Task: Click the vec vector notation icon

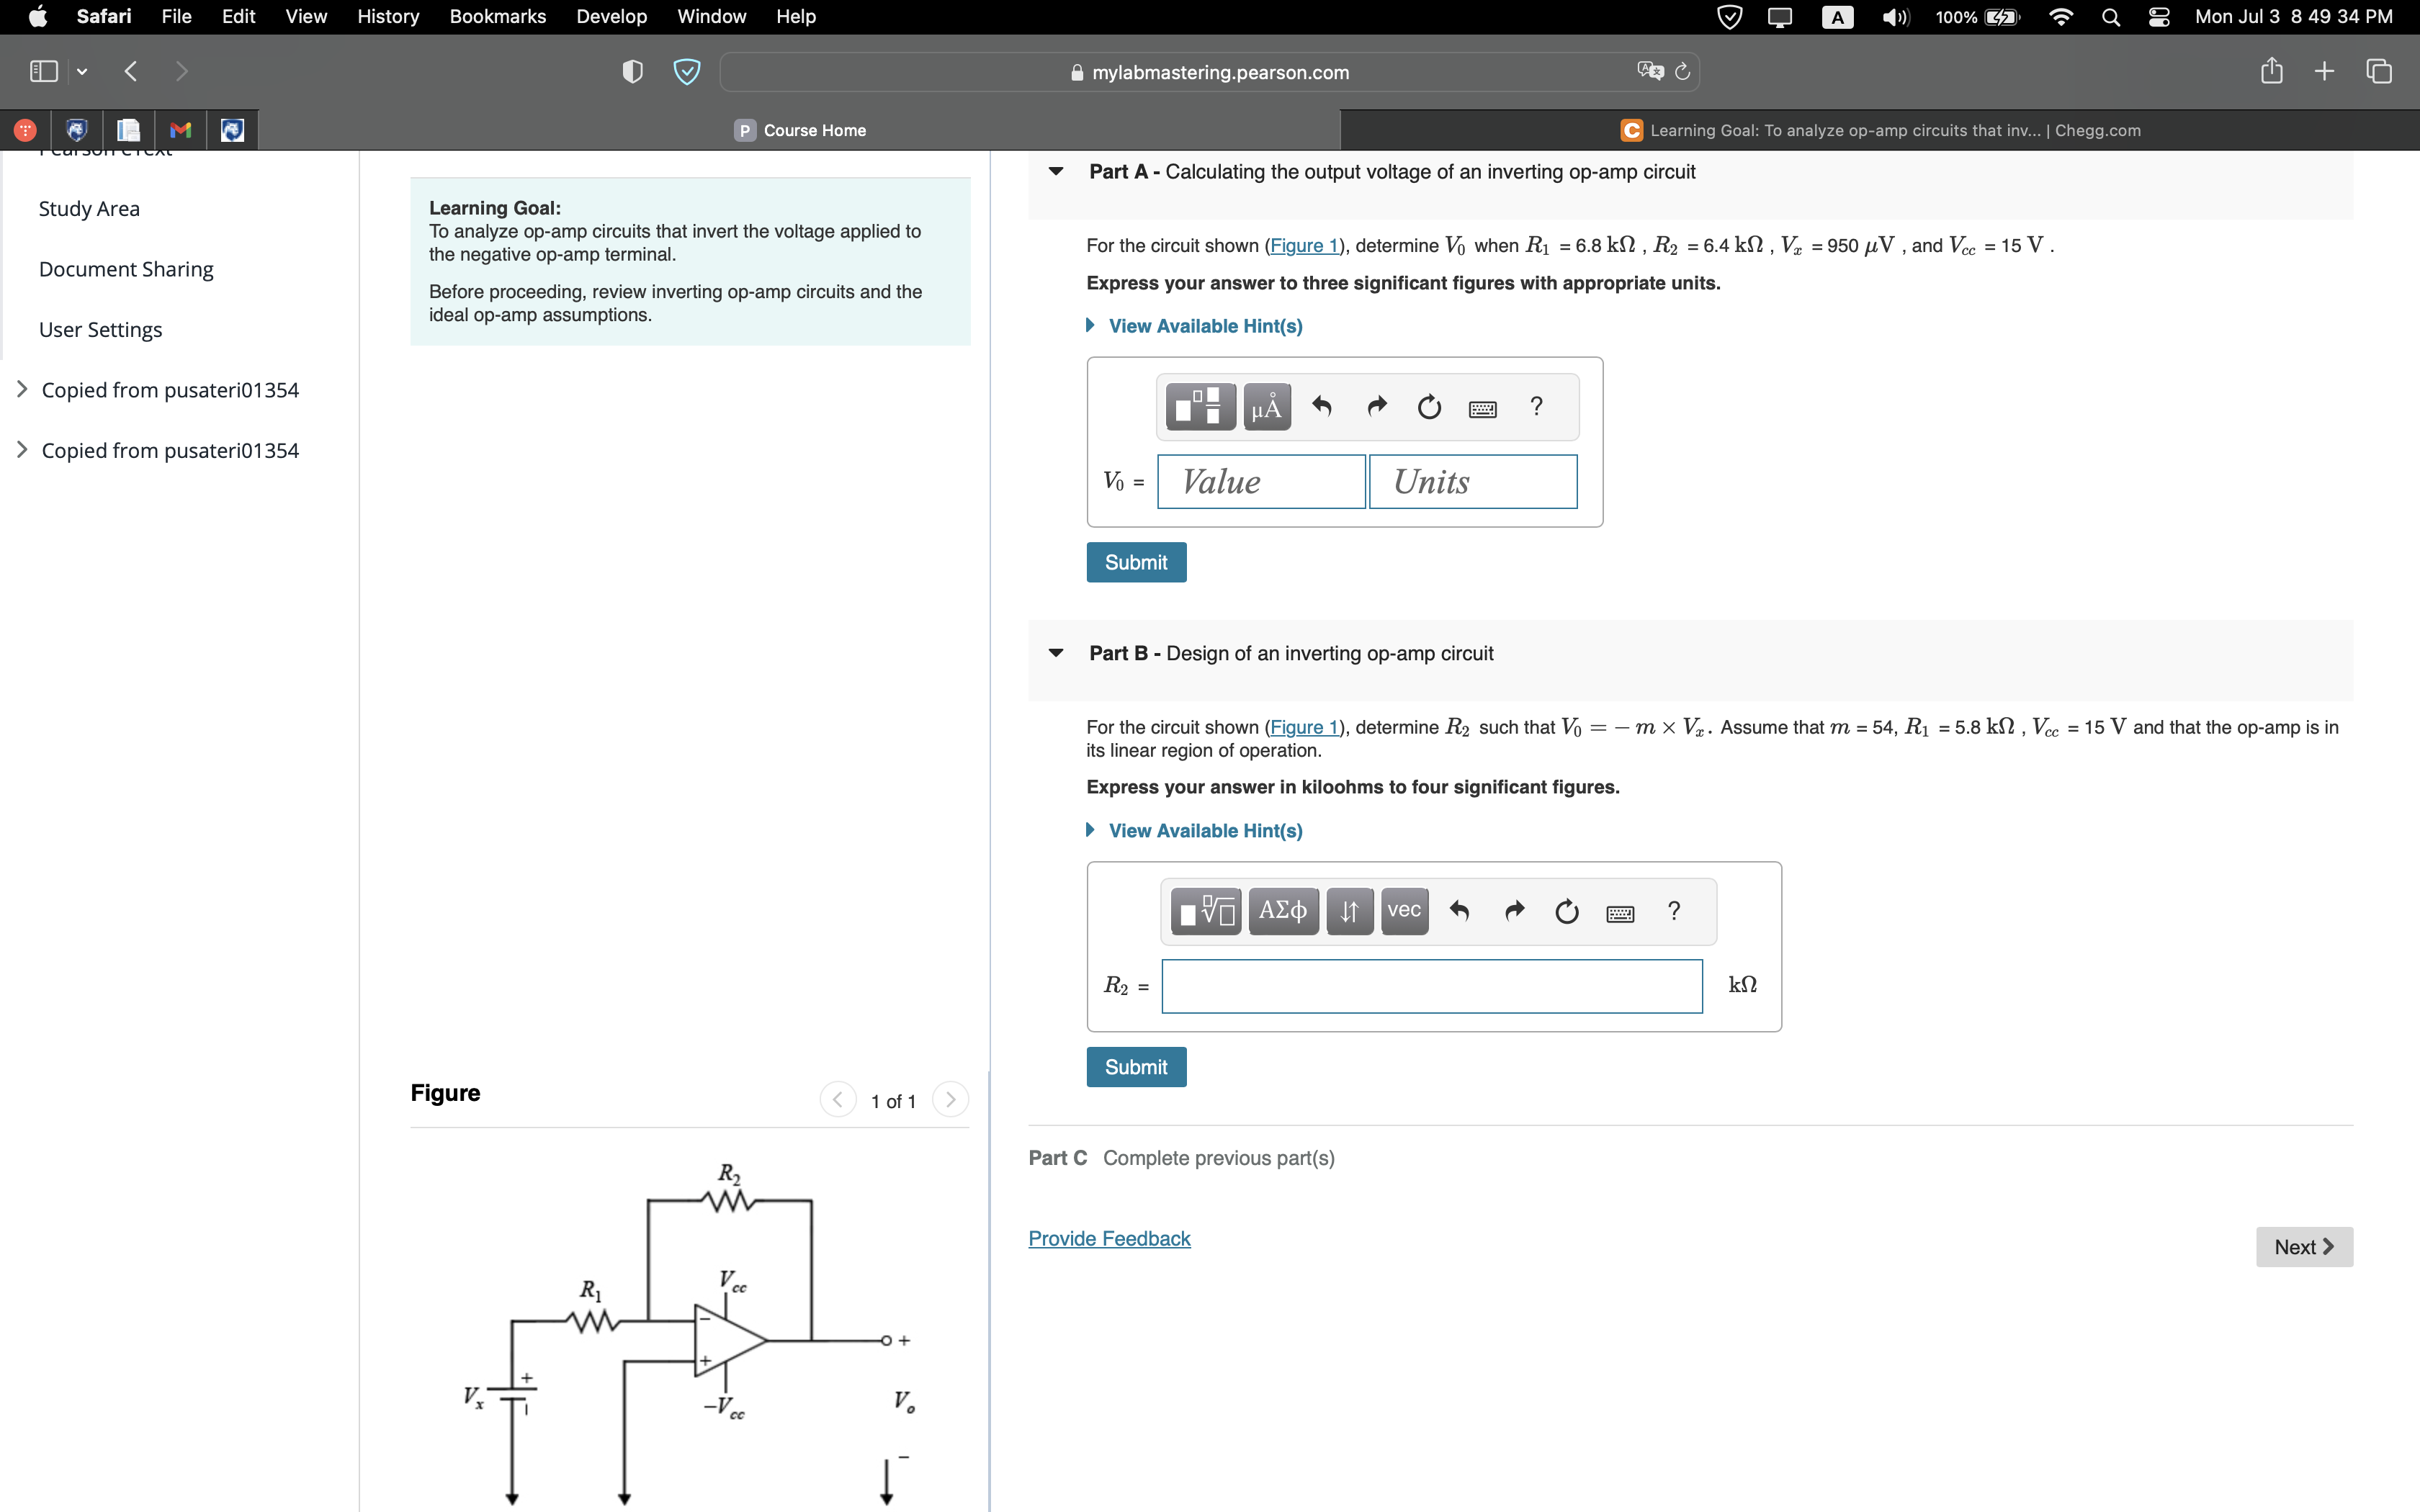Action: 1404,911
